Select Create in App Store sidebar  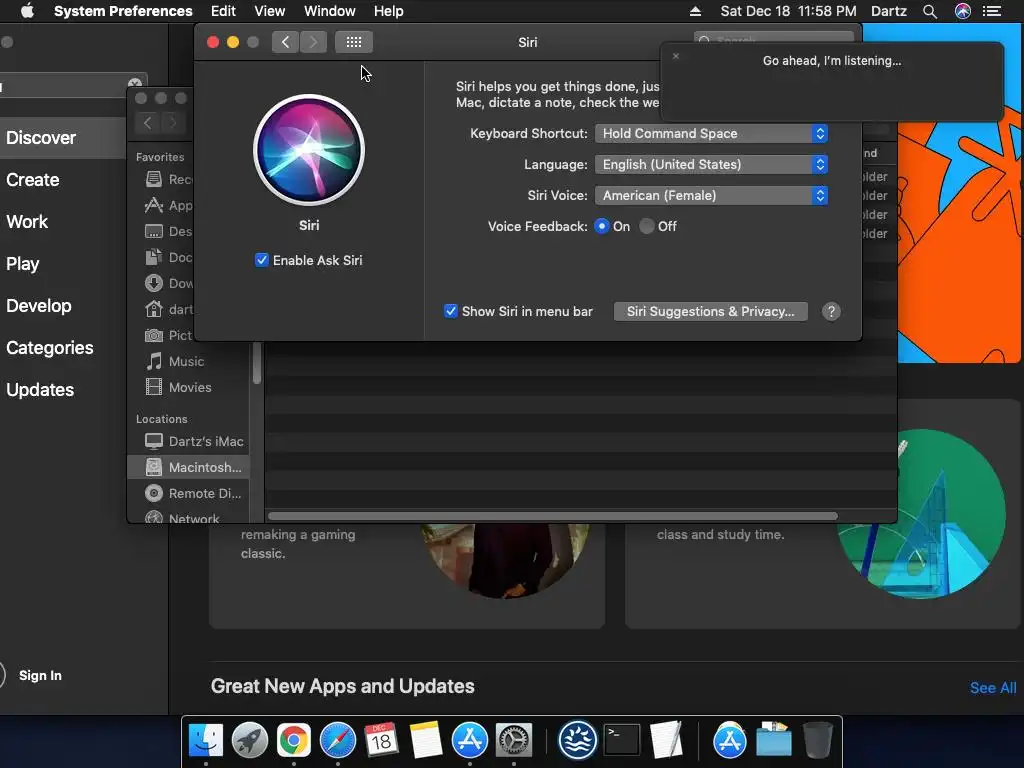pos(33,180)
